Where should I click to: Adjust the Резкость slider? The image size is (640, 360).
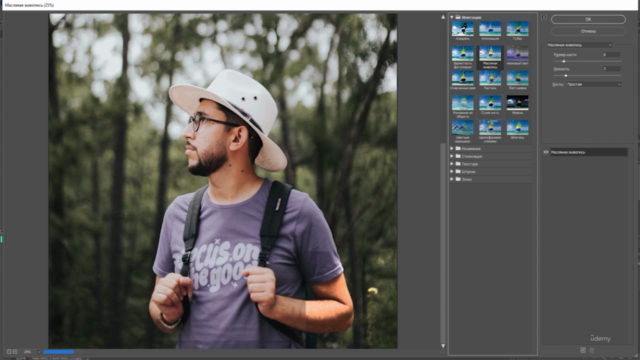coord(566,76)
